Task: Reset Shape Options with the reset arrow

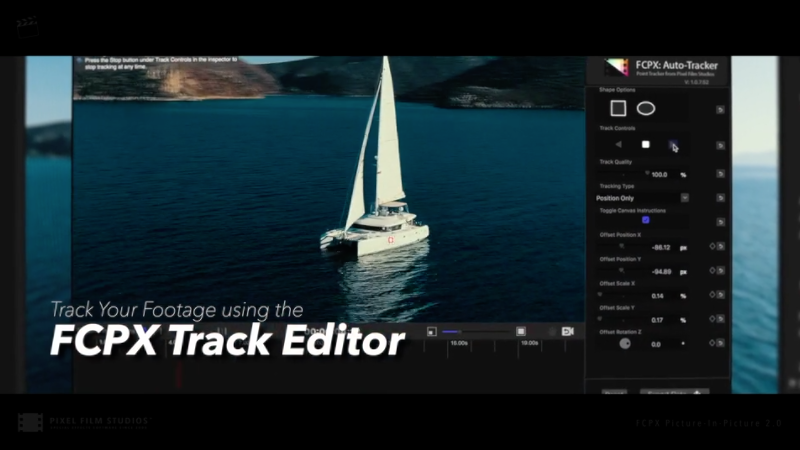Action: (x=720, y=110)
